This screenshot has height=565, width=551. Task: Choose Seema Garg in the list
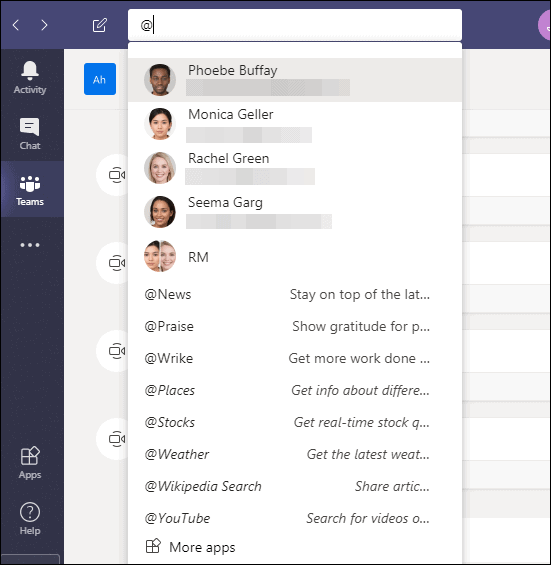(295, 212)
